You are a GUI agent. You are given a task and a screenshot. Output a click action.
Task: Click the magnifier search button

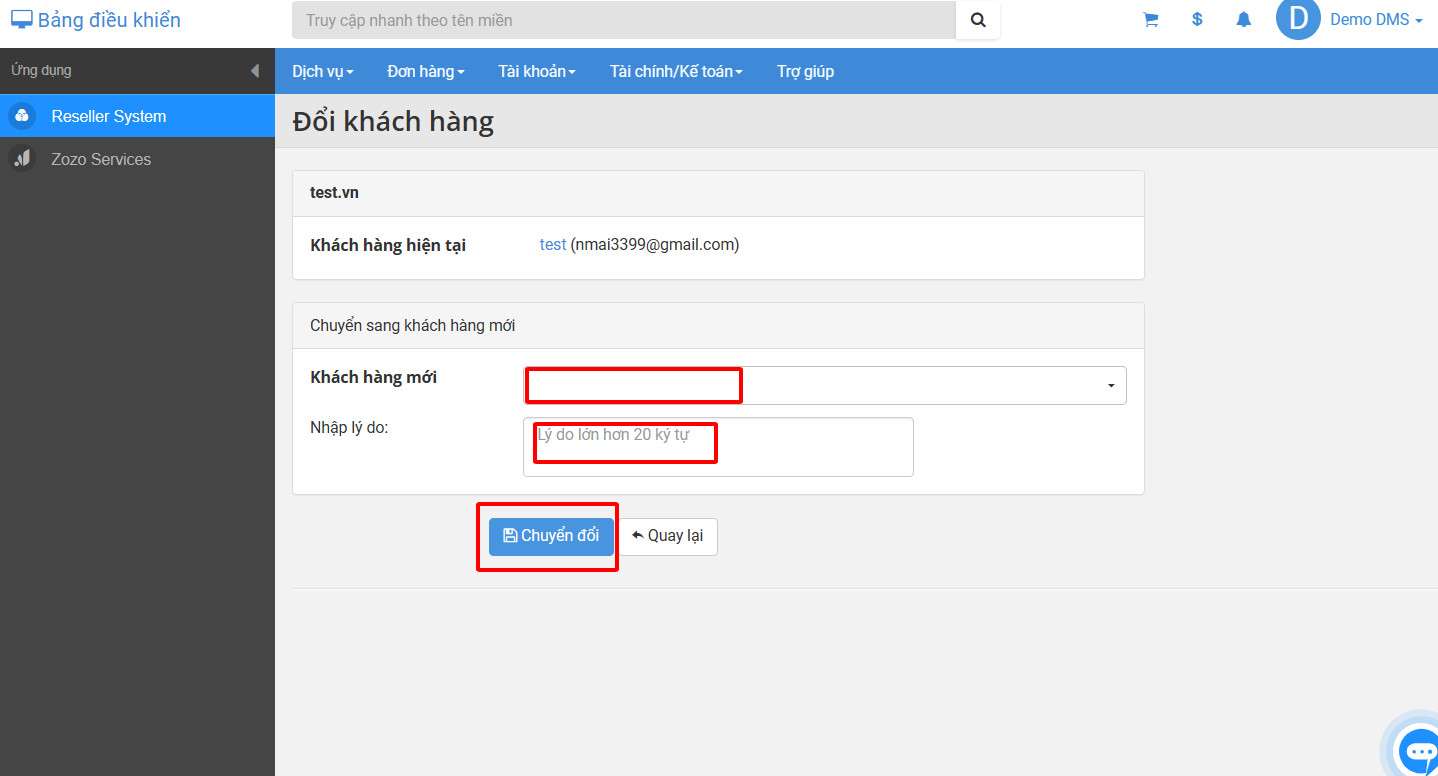coord(978,20)
